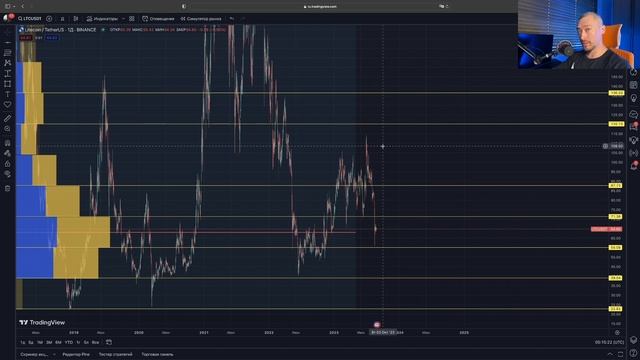Toggle lock all drawings

click(7, 164)
